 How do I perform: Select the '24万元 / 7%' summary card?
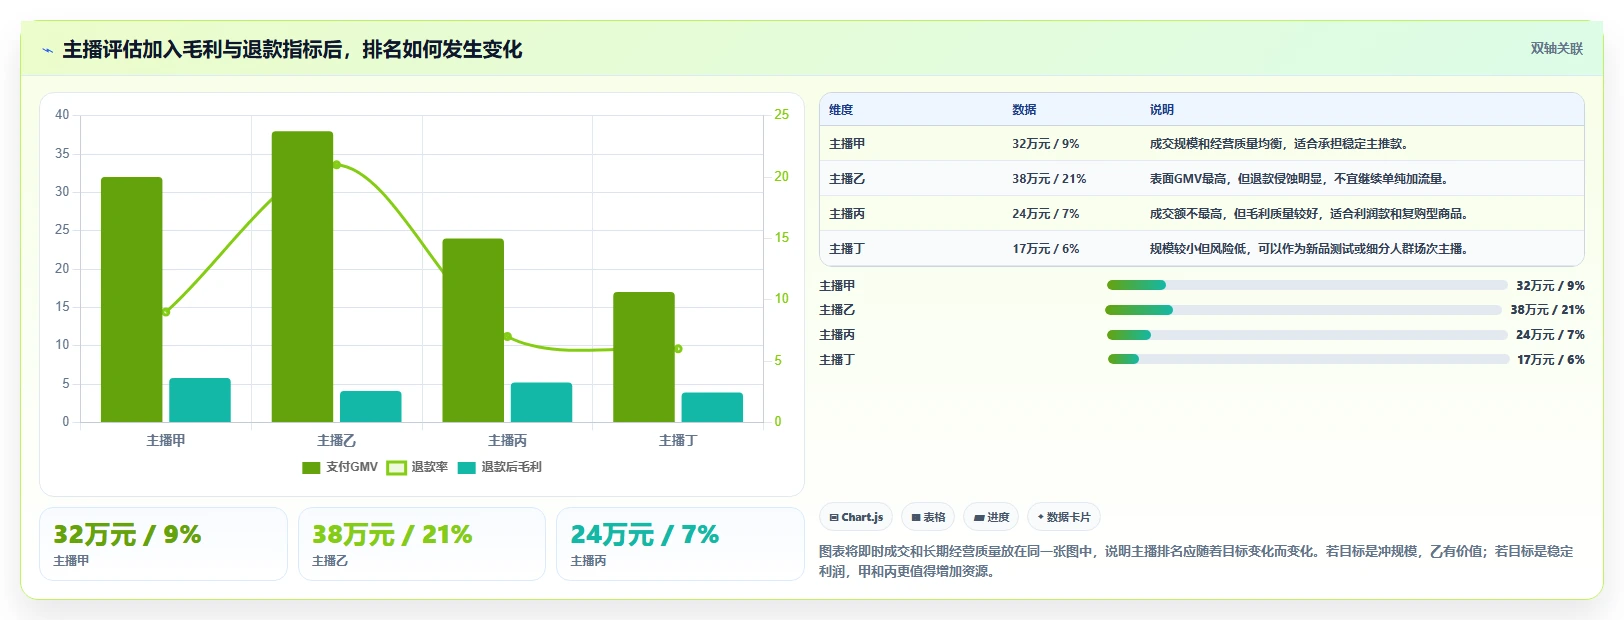(680, 544)
